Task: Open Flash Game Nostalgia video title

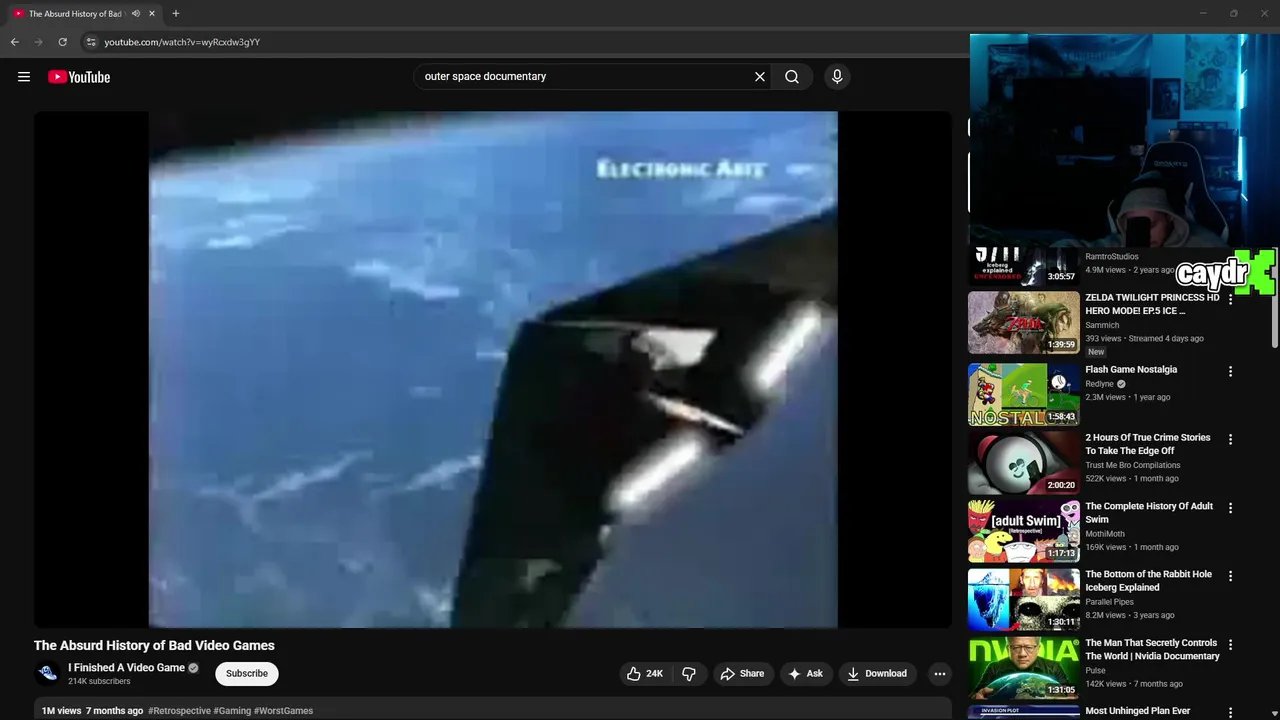Action: pyautogui.click(x=1131, y=370)
